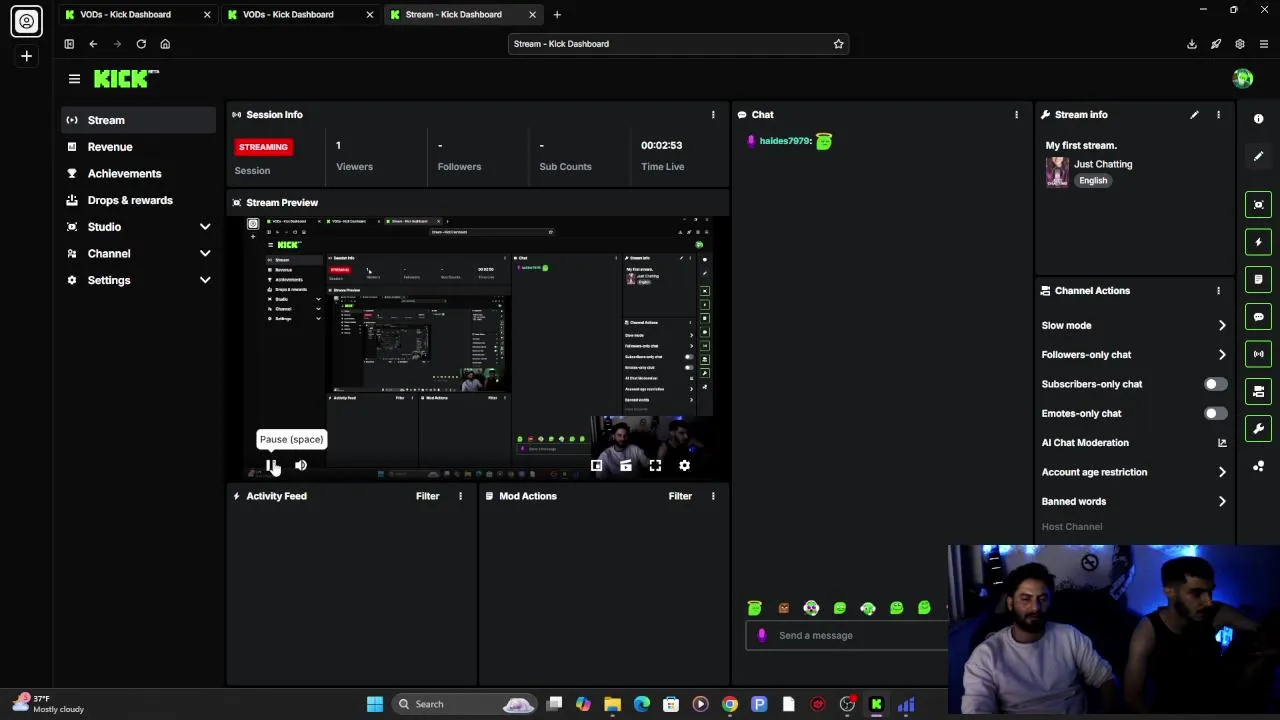This screenshot has height=720, width=1280.
Task: Expand Slow mode options
Action: [1222, 325]
